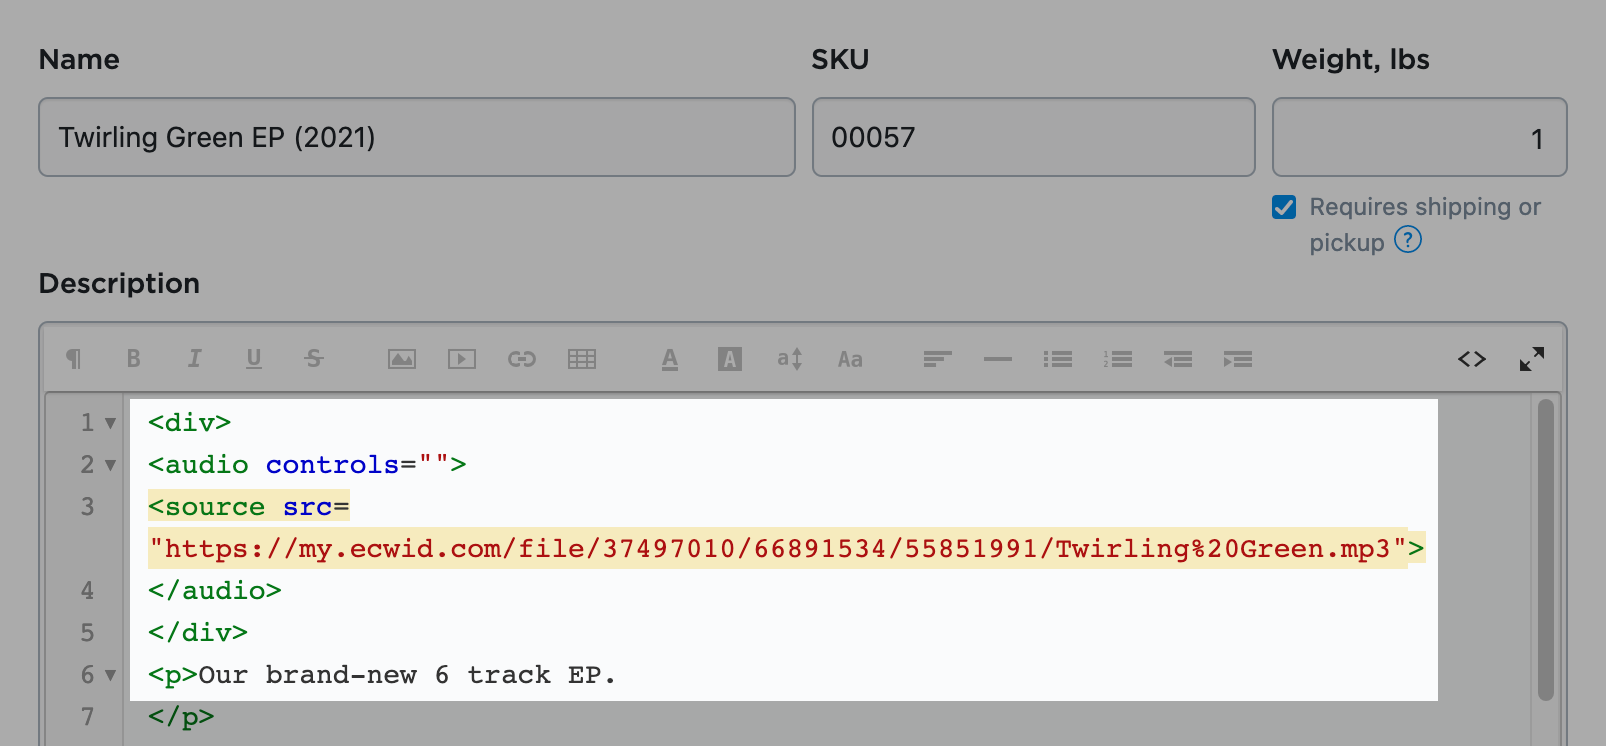The height and width of the screenshot is (746, 1606).
Task: Open the shipping help question mark
Action: (1408, 240)
